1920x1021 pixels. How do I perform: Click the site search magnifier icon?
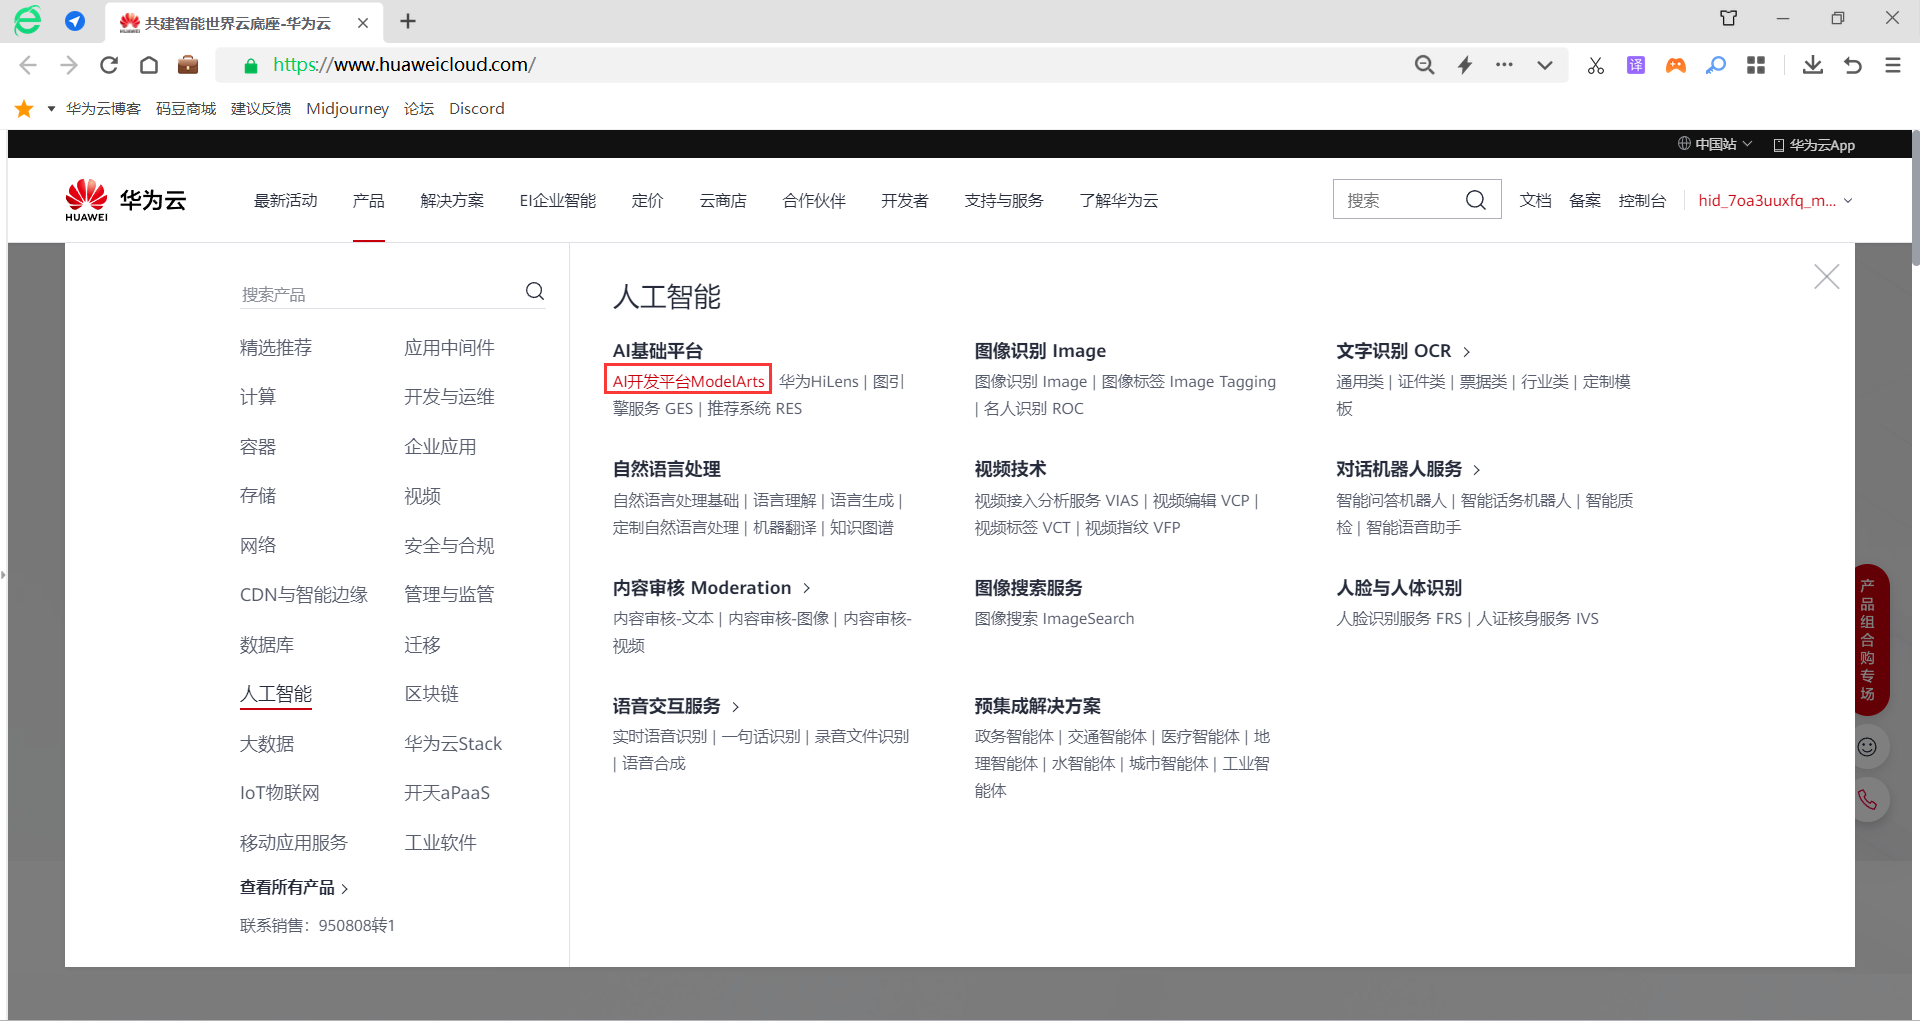[1476, 200]
